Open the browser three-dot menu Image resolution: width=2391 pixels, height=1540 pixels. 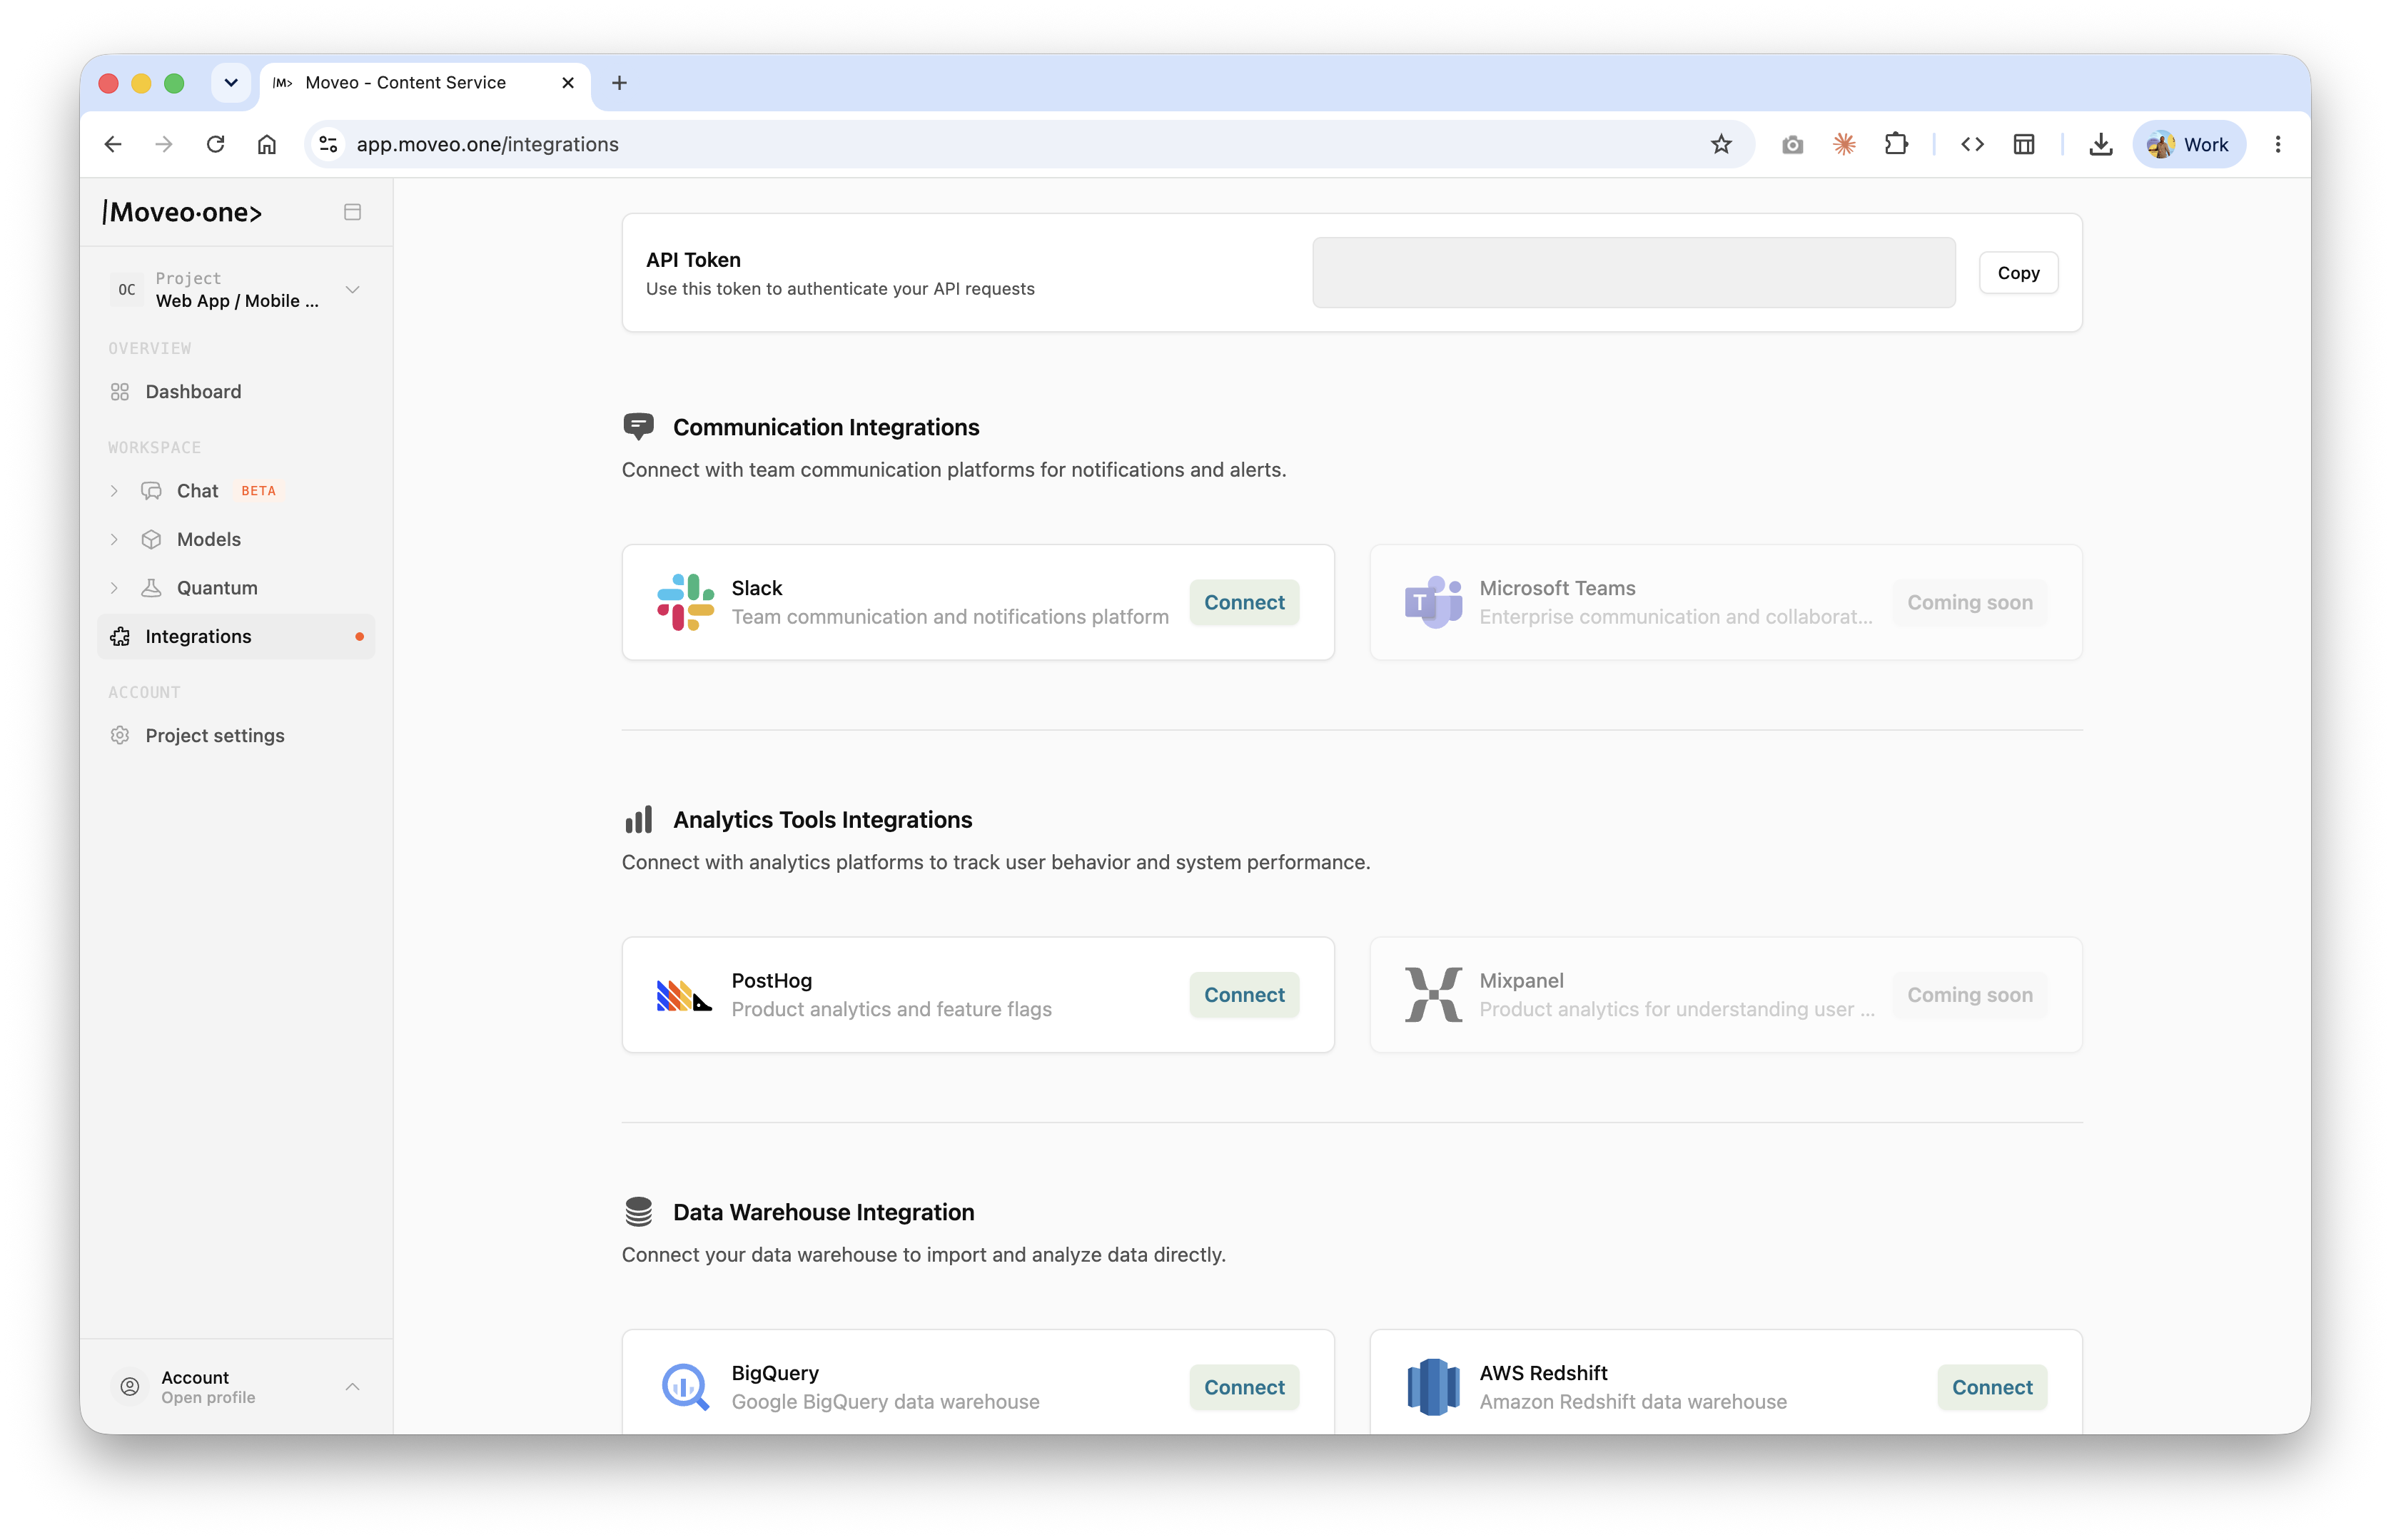[2278, 144]
